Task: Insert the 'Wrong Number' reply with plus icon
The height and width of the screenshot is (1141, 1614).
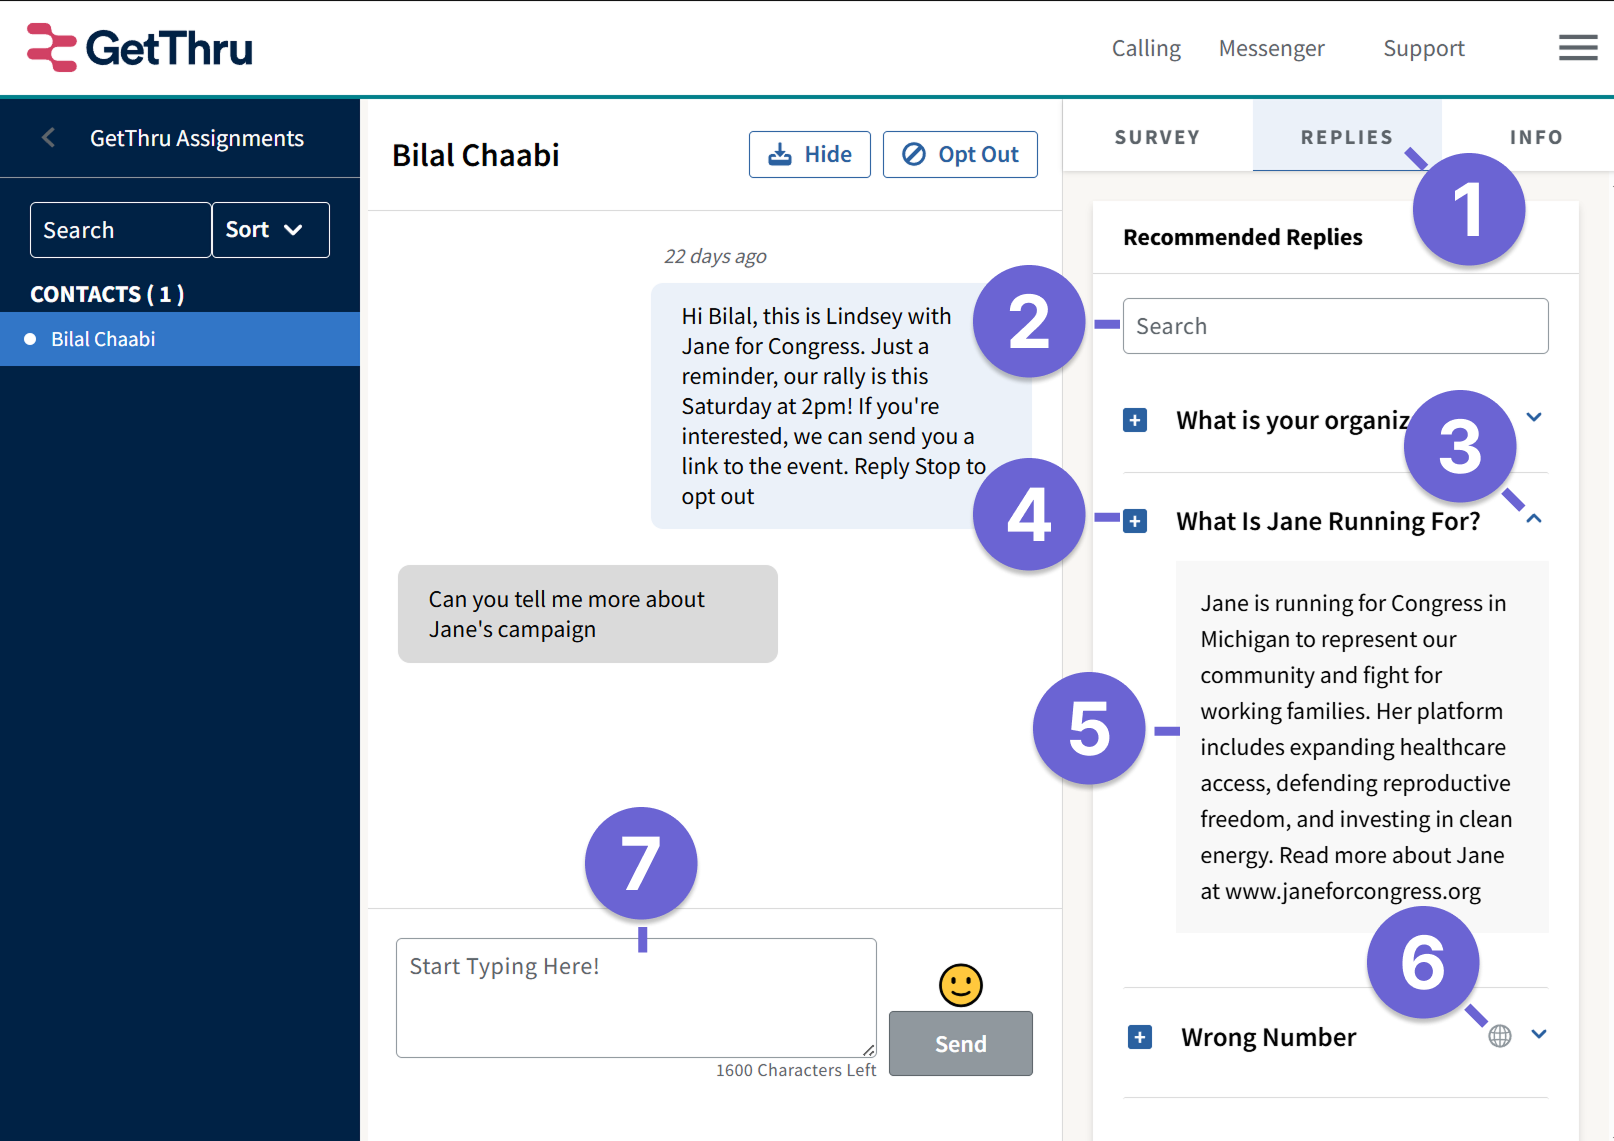Action: [1140, 1037]
